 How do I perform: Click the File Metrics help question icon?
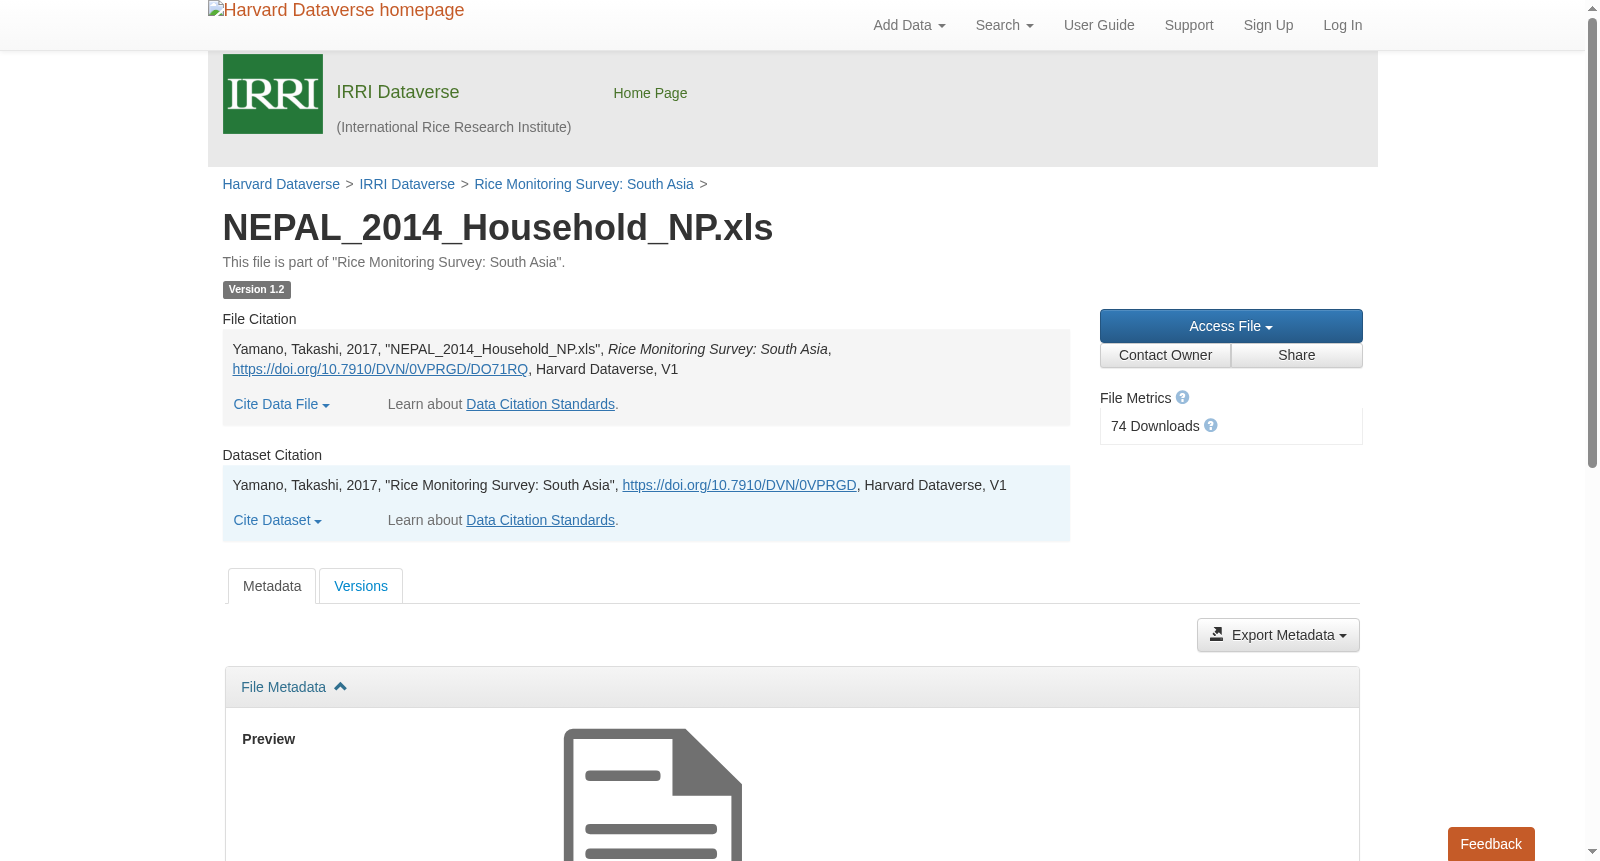tap(1182, 398)
